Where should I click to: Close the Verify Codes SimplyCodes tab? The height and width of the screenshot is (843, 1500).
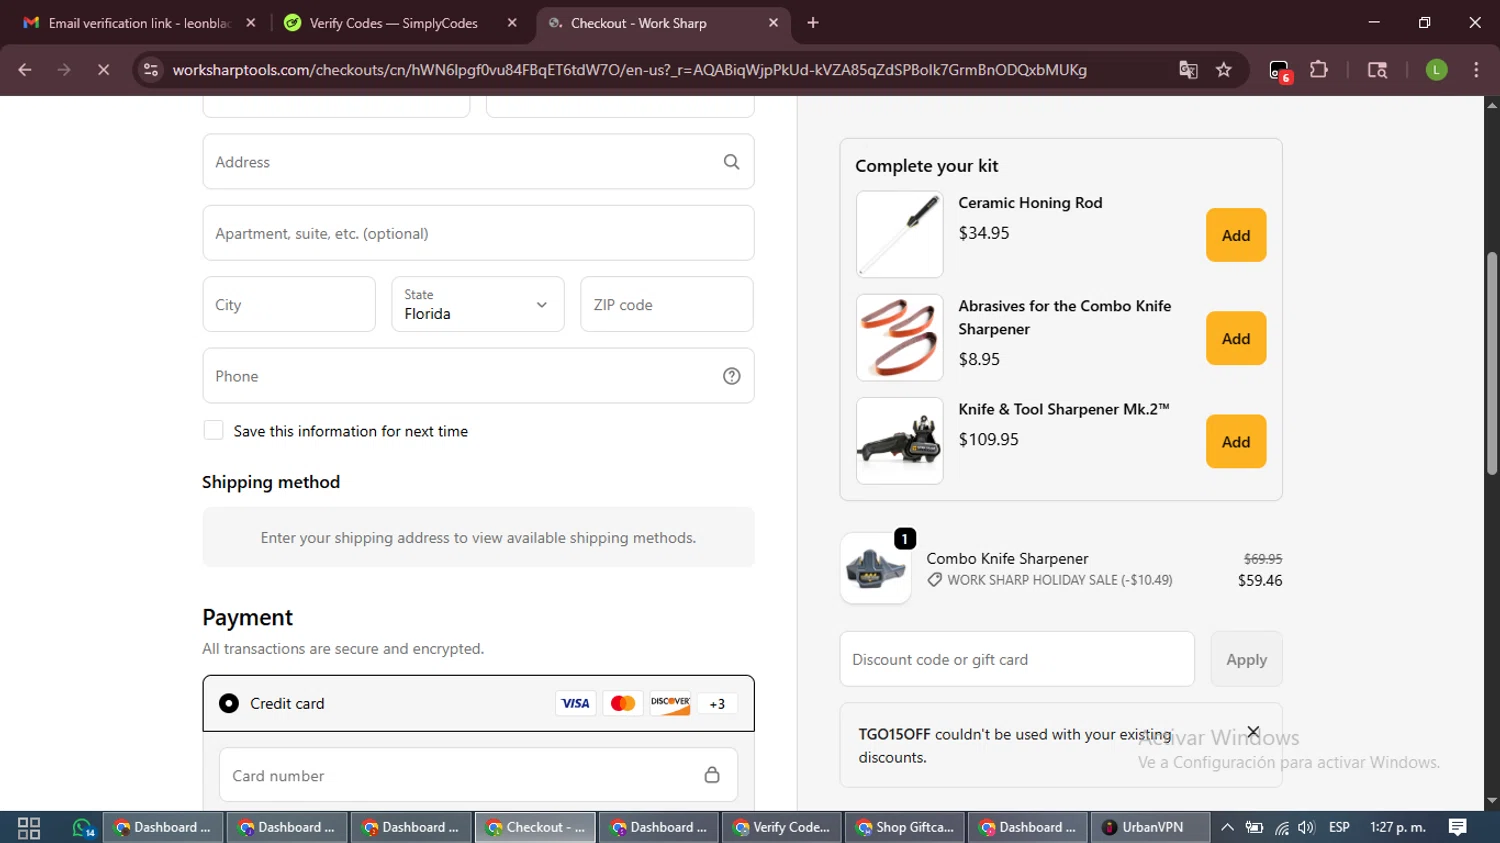[512, 23]
